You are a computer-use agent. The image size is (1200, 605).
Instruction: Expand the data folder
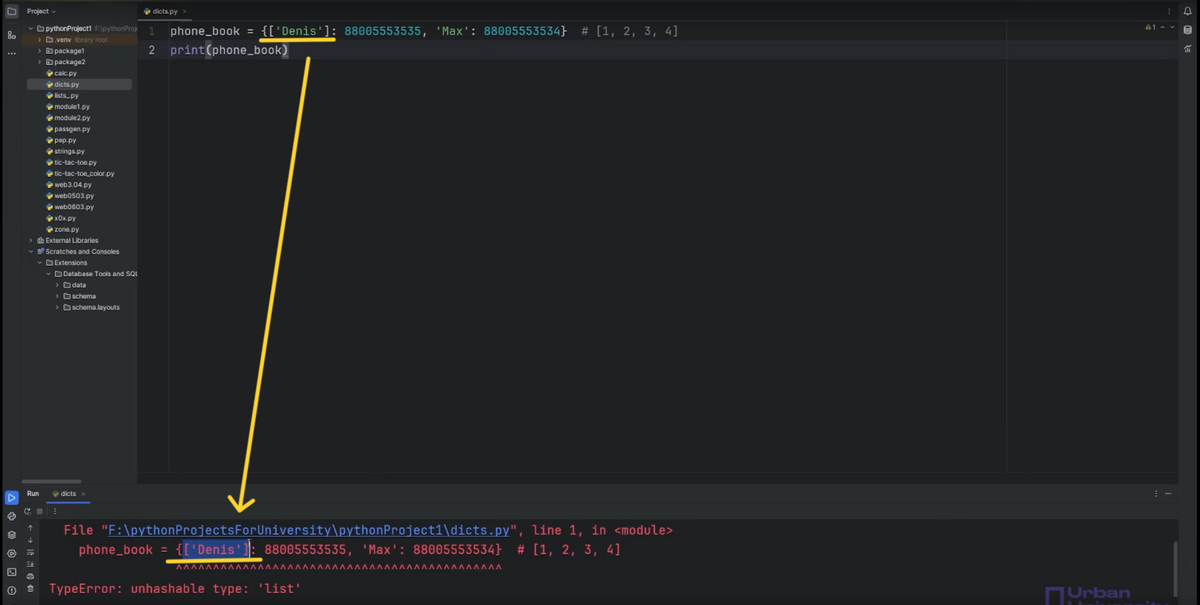pos(57,285)
